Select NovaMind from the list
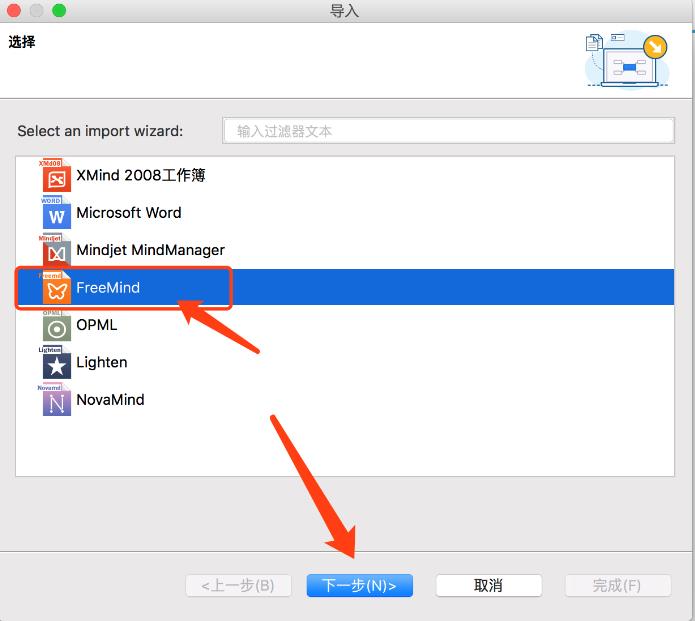 point(110,400)
